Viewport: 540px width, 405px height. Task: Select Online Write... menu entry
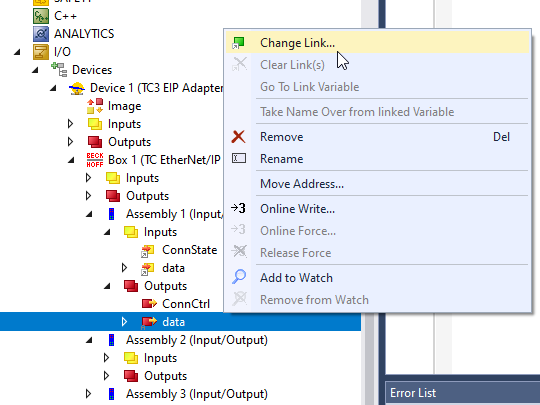[297, 209]
